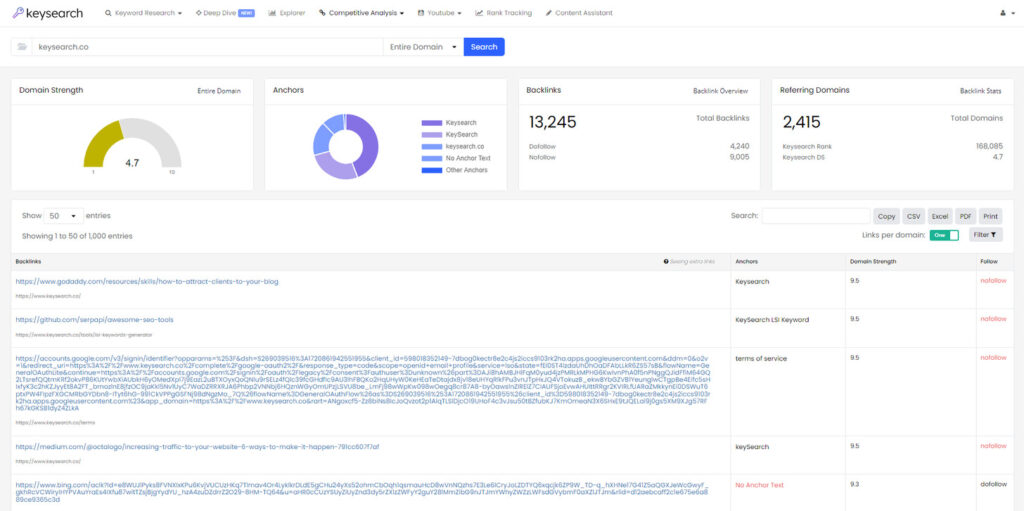Open the Competitive Analysis menu

[x=361, y=13]
